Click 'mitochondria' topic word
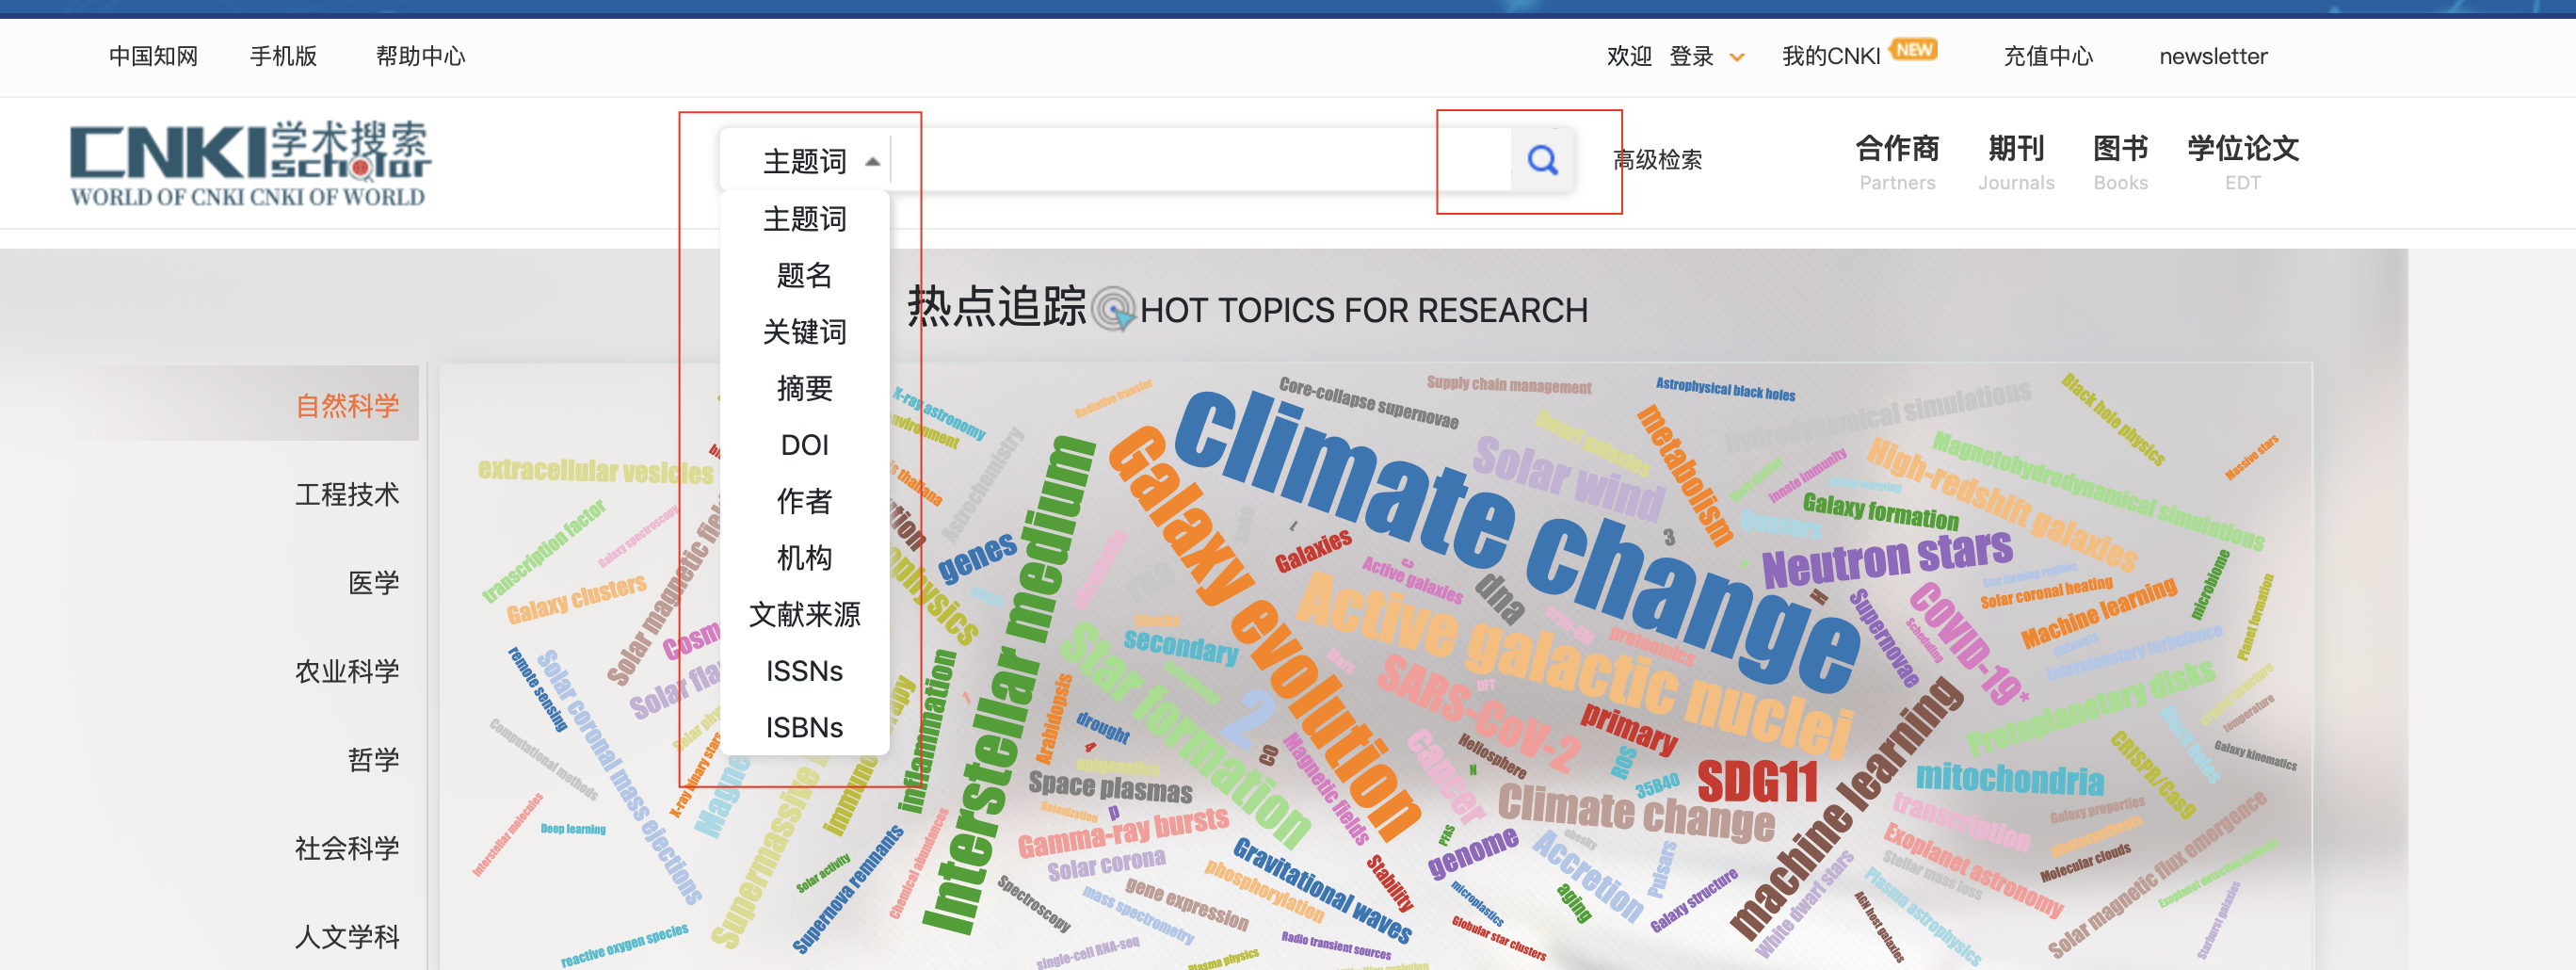The image size is (2576, 970). pos(2010,779)
